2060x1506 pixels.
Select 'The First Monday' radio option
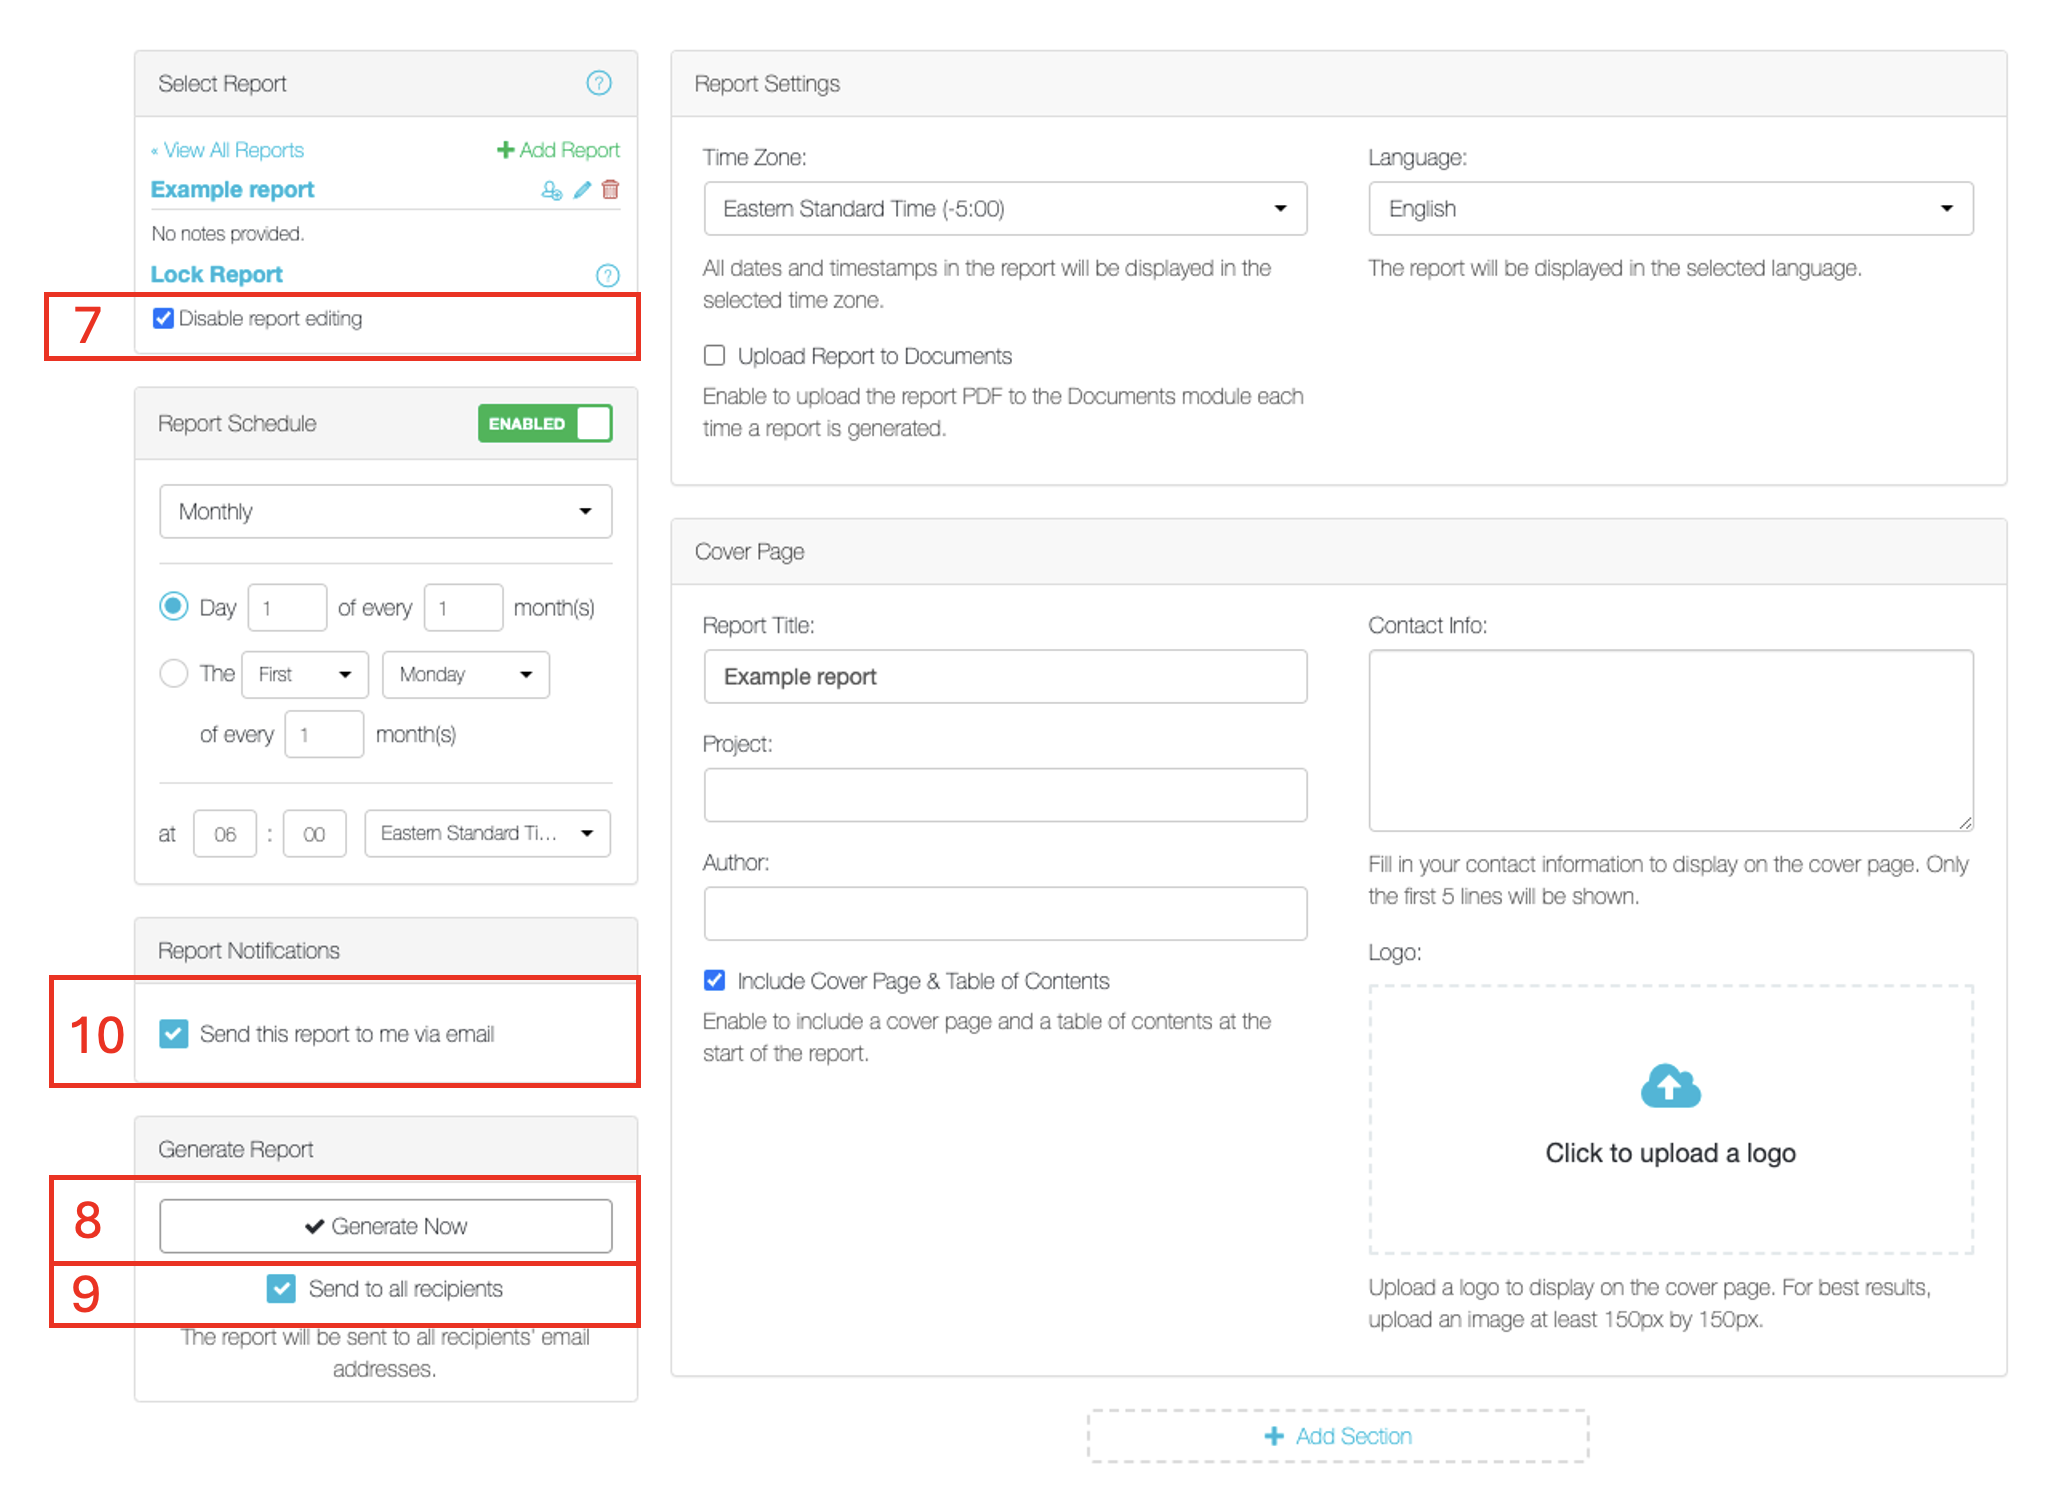coord(174,673)
